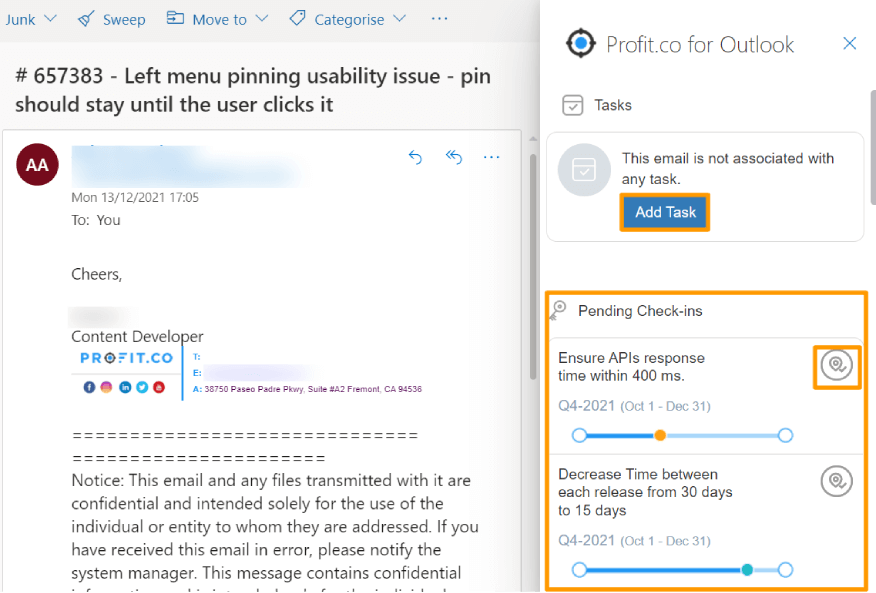Click the Twitter icon in signature
The width and height of the screenshot is (876, 593).
coord(142,387)
